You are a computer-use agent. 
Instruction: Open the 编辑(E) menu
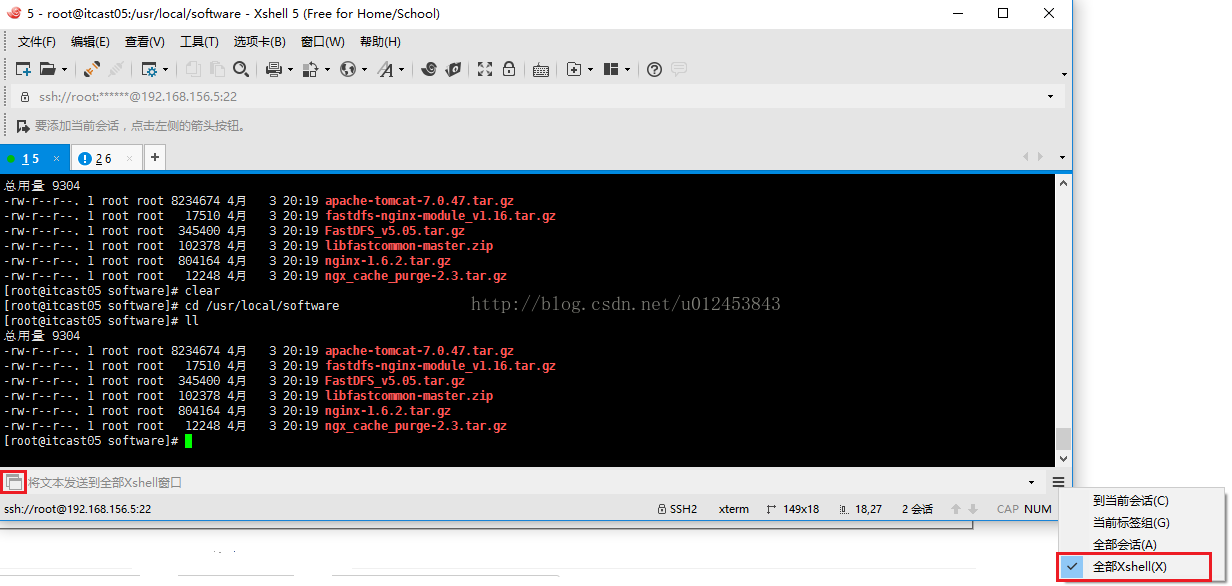coord(90,42)
